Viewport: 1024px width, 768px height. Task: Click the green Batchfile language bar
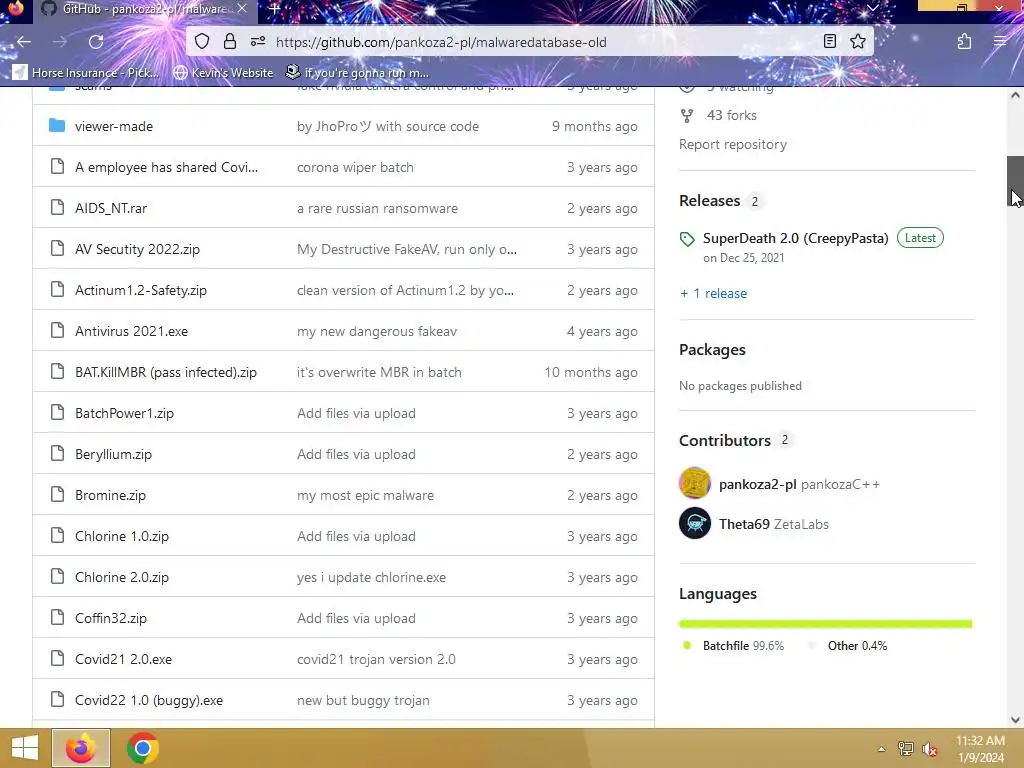coord(825,624)
